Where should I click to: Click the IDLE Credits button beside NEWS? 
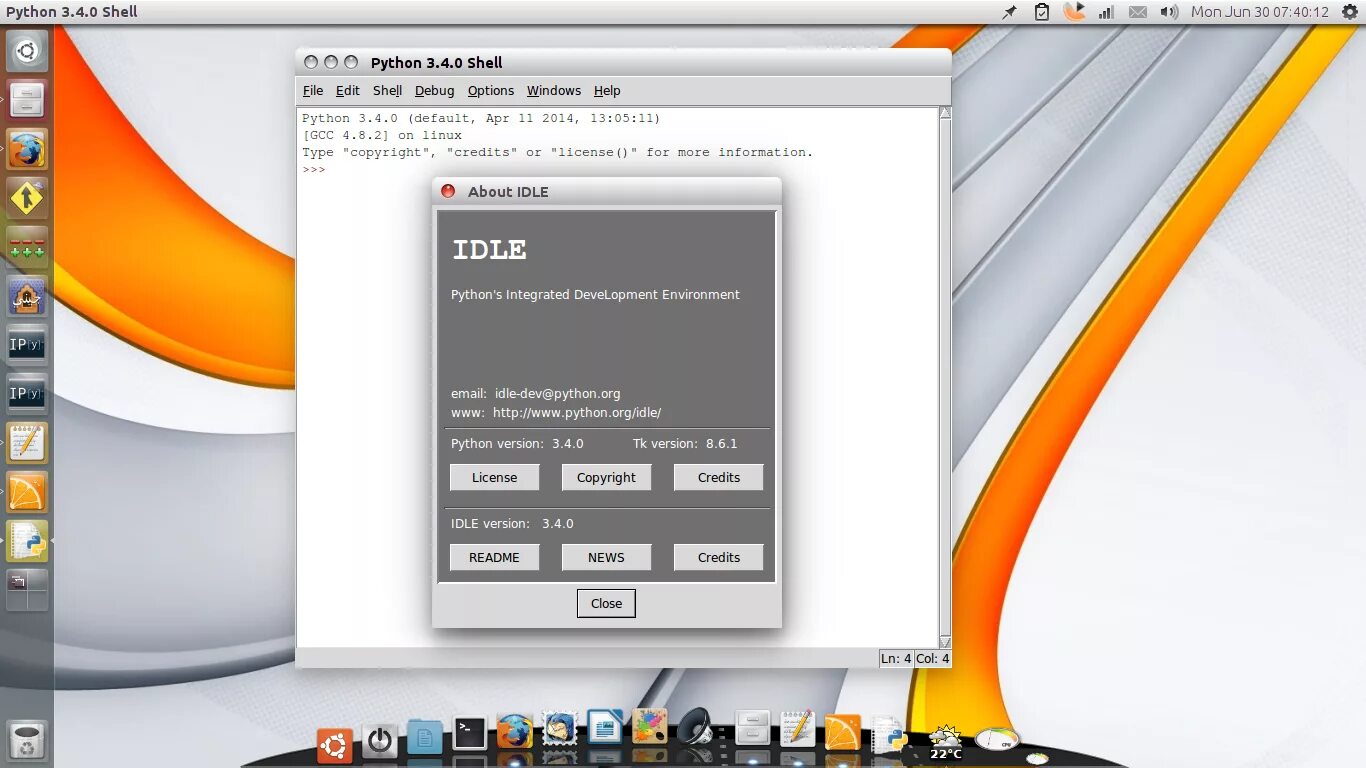pos(719,557)
